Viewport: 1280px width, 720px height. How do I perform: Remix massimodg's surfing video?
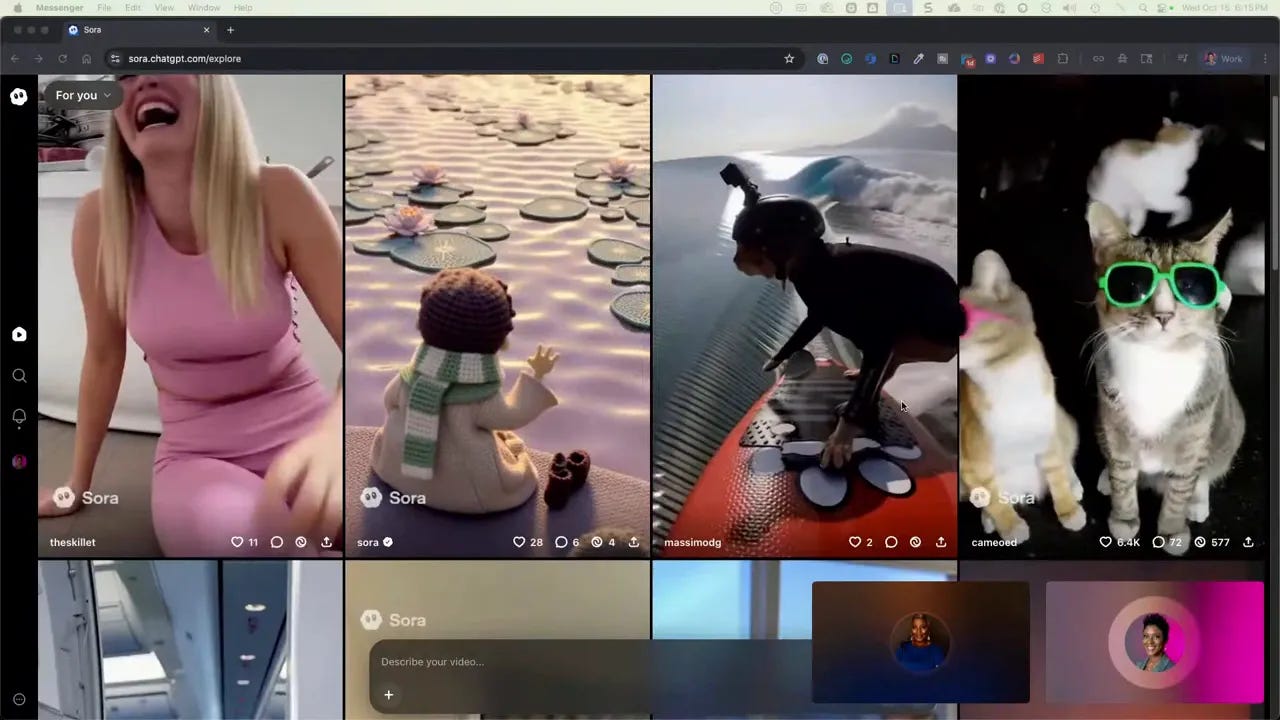(x=915, y=542)
